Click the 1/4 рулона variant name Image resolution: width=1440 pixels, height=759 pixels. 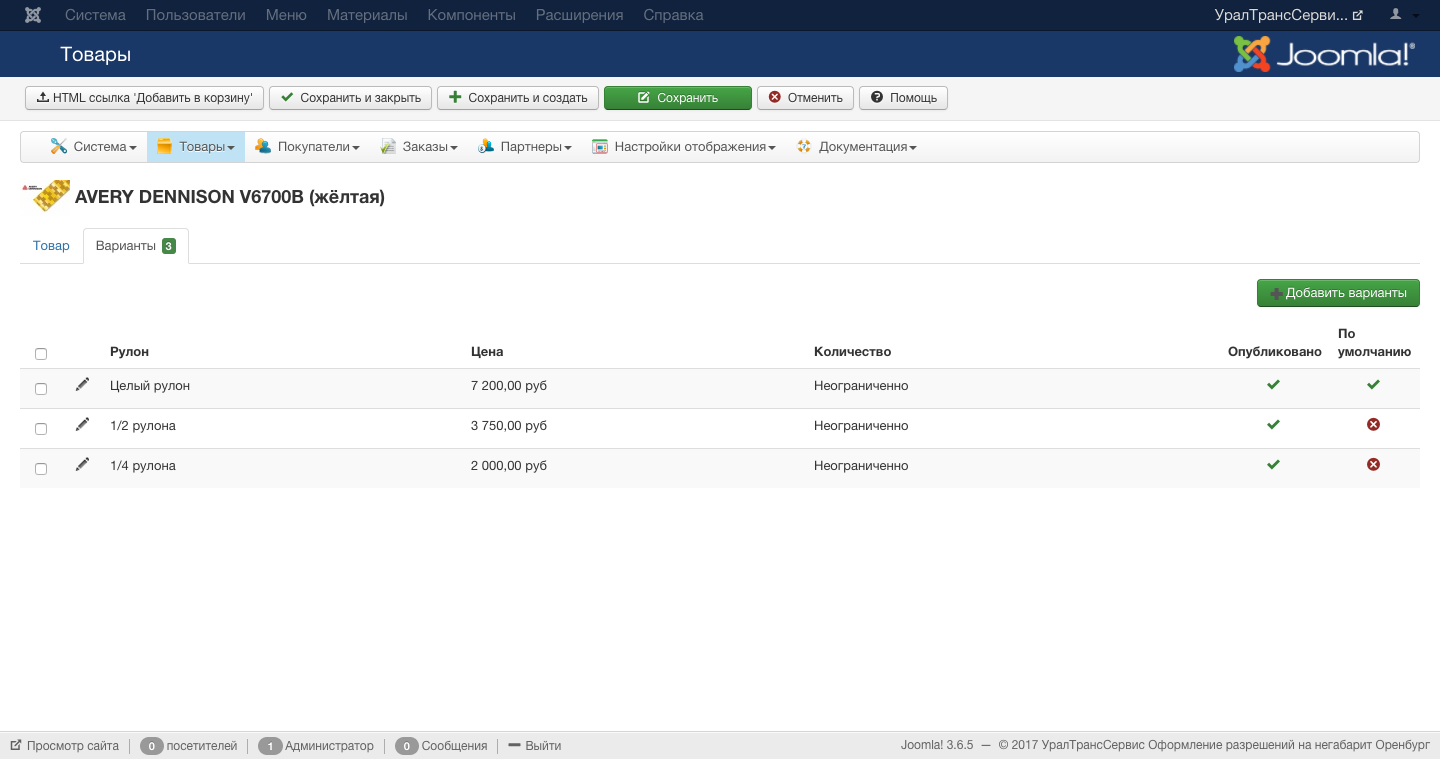(x=143, y=466)
